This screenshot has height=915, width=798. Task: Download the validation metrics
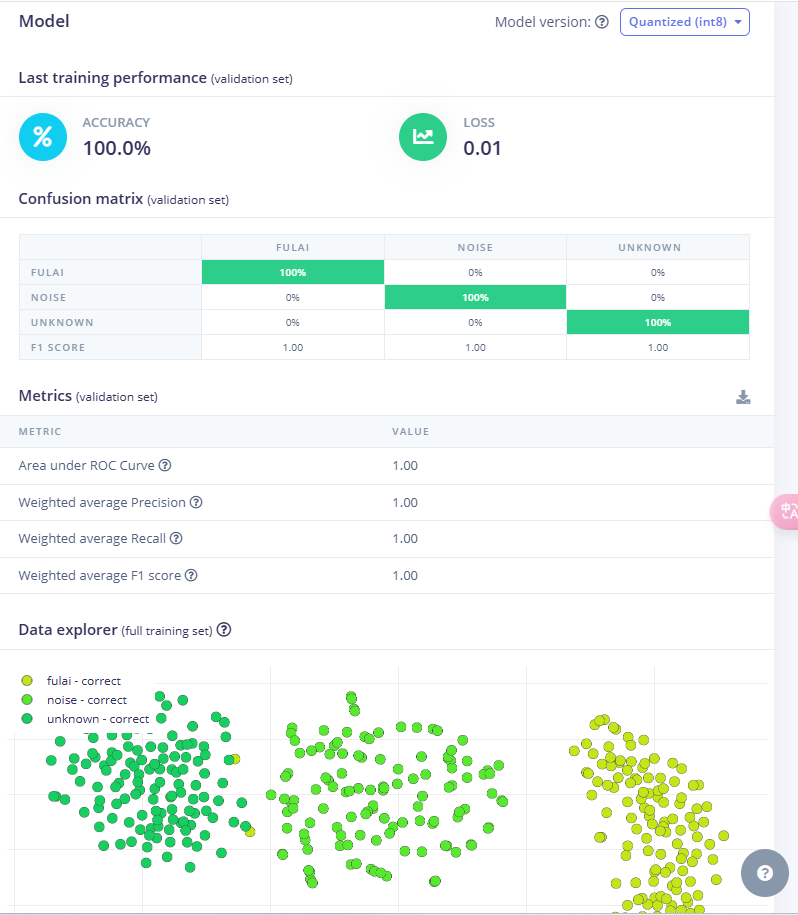(743, 397)
